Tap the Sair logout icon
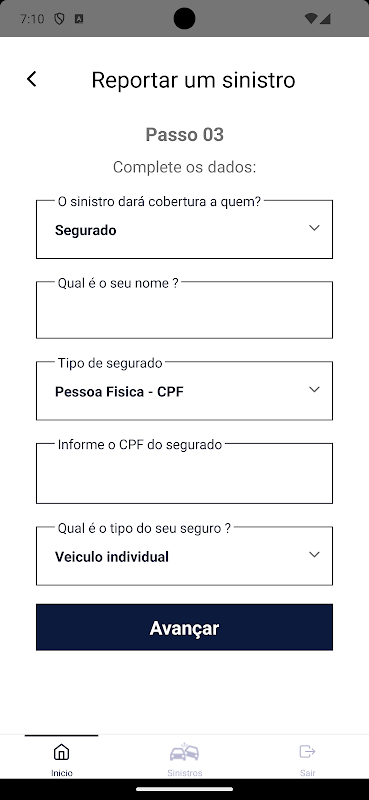This screenshot has height=800, width=369. click(307, 752)
